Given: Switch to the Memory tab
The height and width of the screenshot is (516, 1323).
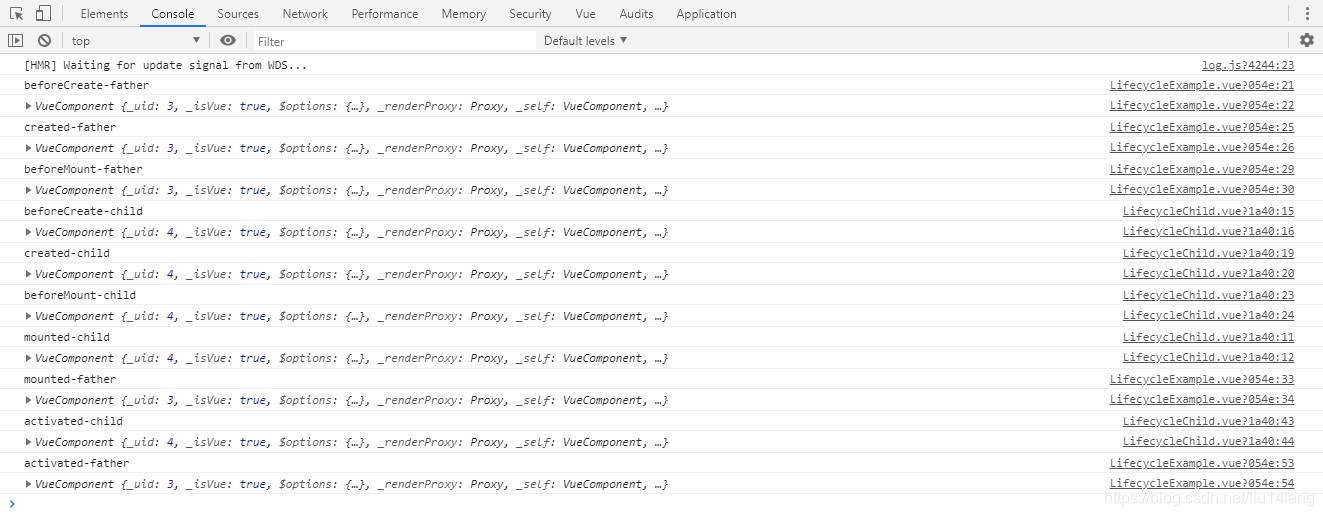Looking at the screenshot, I should pyautogui.click(x=463, y=14).
